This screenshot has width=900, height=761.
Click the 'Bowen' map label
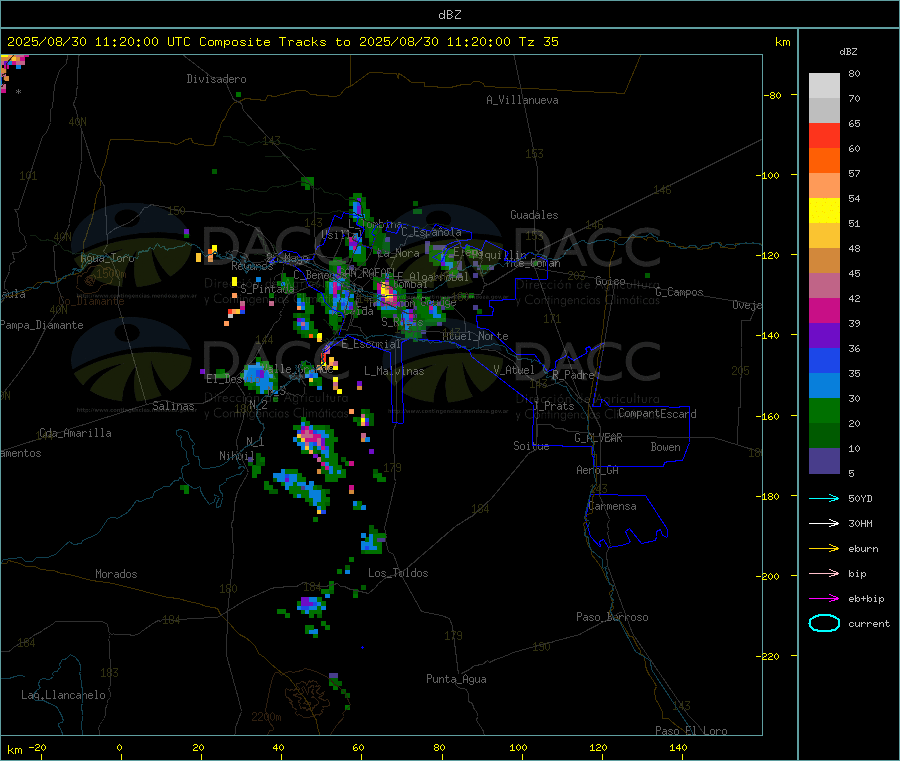tap(666, 447)
